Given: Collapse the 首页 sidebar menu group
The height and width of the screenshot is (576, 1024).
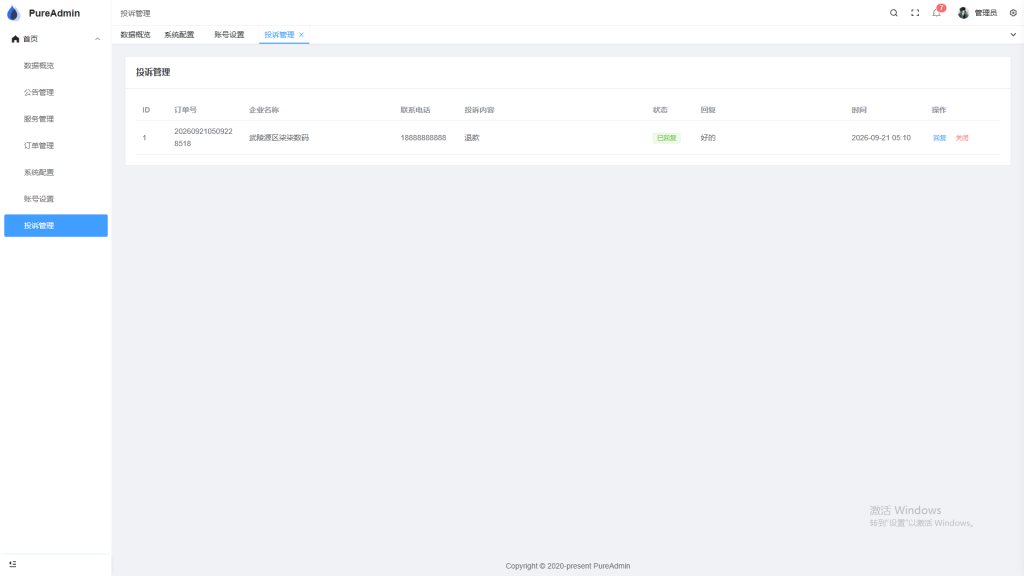Looking at the screenshot, I should click(56, 39).
